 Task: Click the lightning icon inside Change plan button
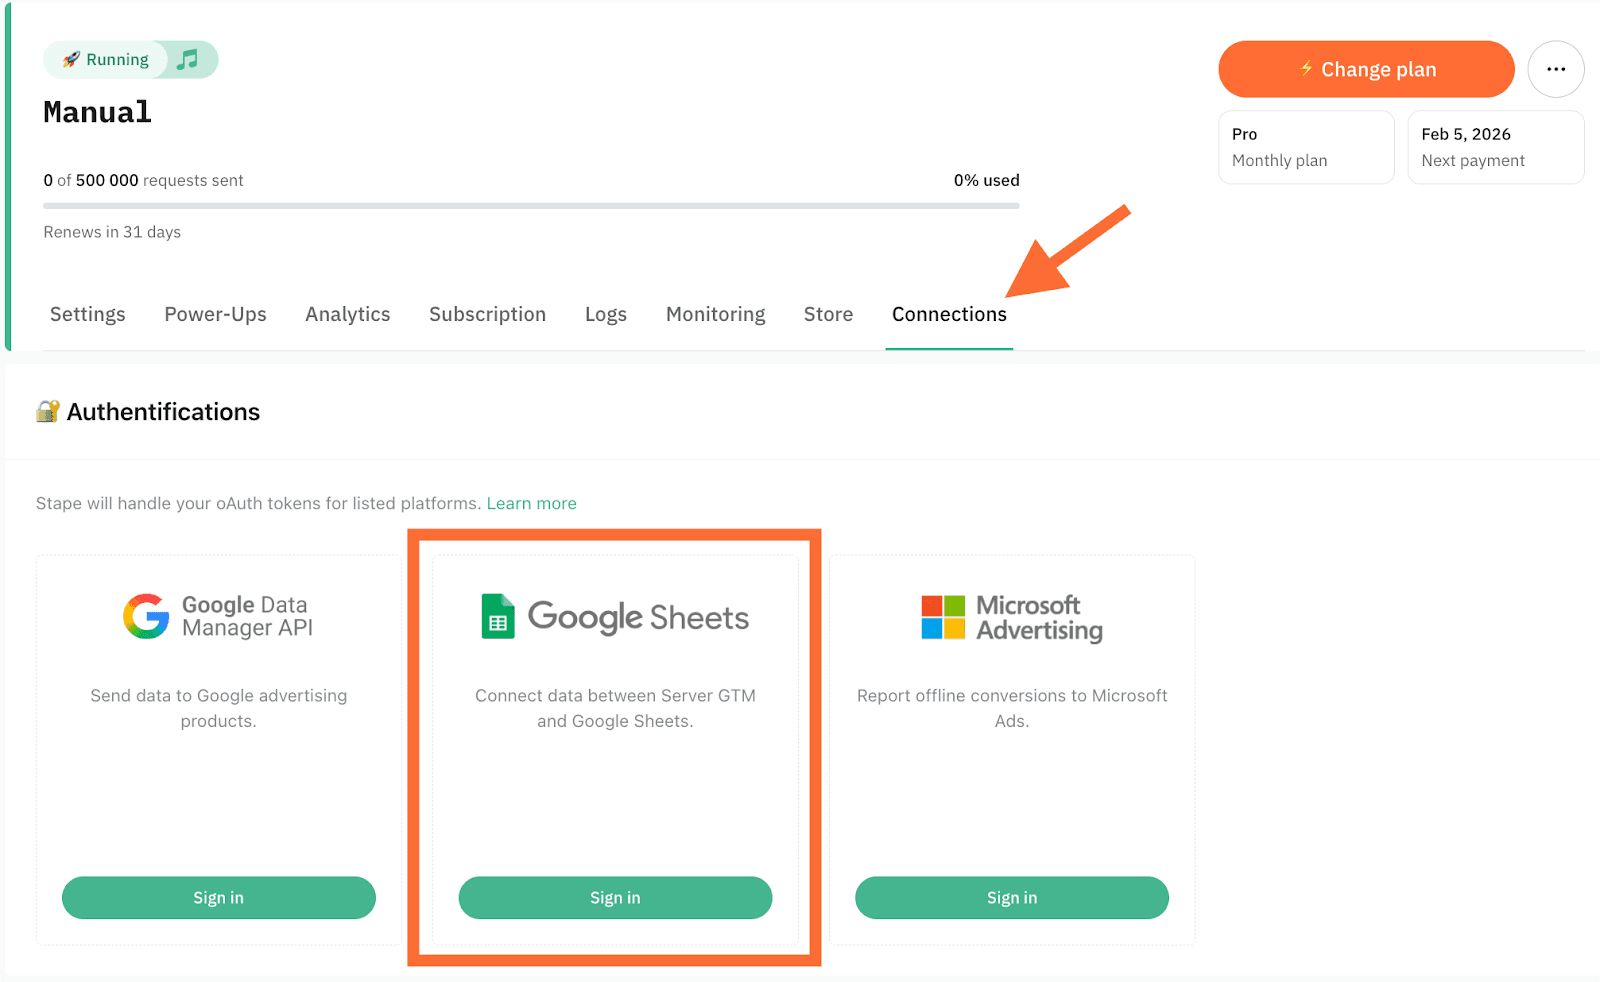tap(1307, 69)
